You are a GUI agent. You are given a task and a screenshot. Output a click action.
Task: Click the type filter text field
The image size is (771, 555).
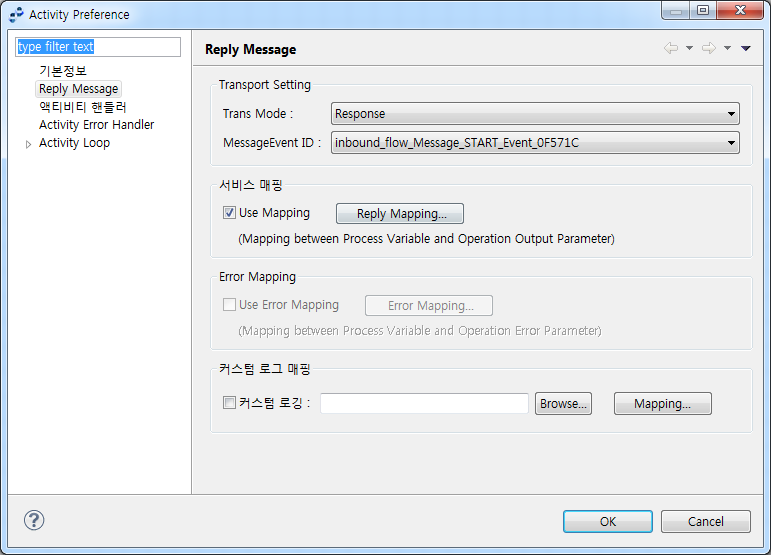[x=98, y=47]
